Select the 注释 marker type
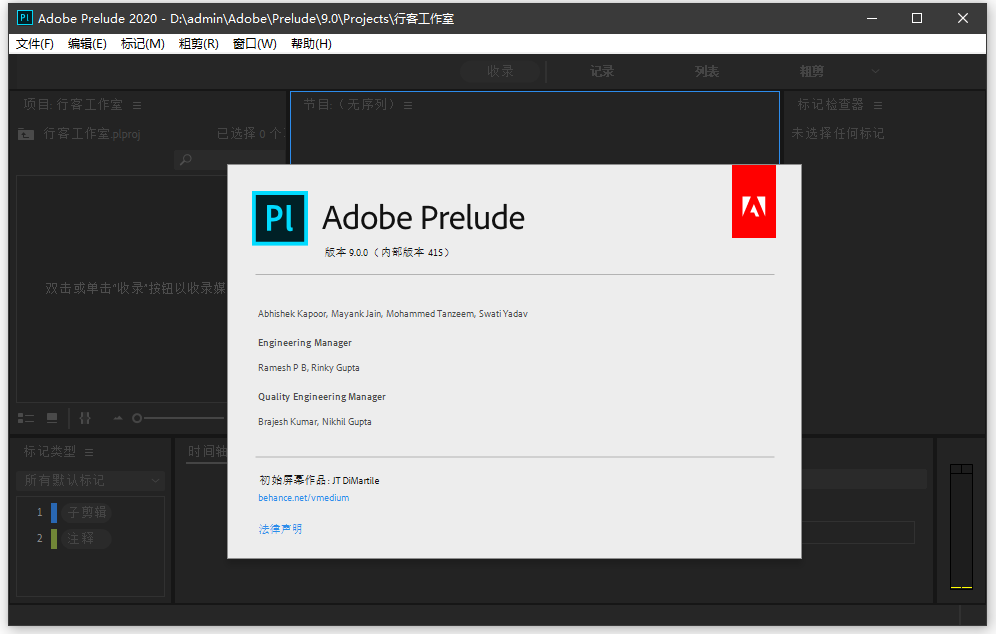 point(87,539)
